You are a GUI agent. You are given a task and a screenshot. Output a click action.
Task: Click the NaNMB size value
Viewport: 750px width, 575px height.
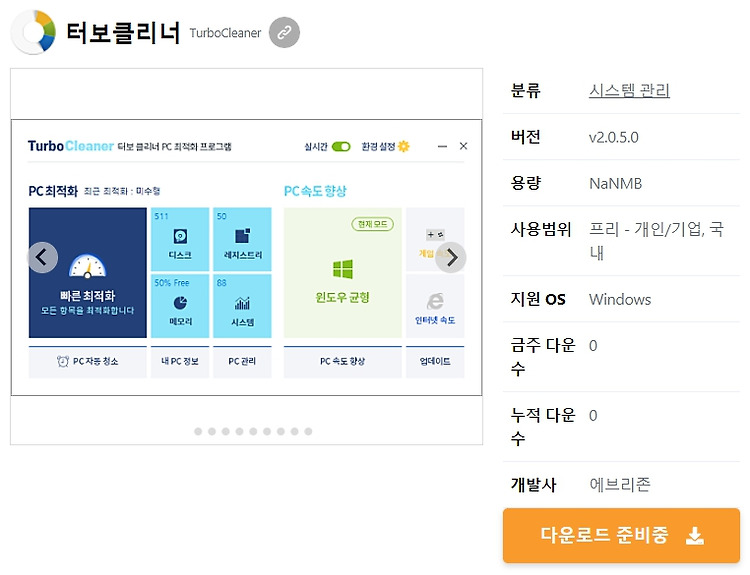click(x=616, y=184)
